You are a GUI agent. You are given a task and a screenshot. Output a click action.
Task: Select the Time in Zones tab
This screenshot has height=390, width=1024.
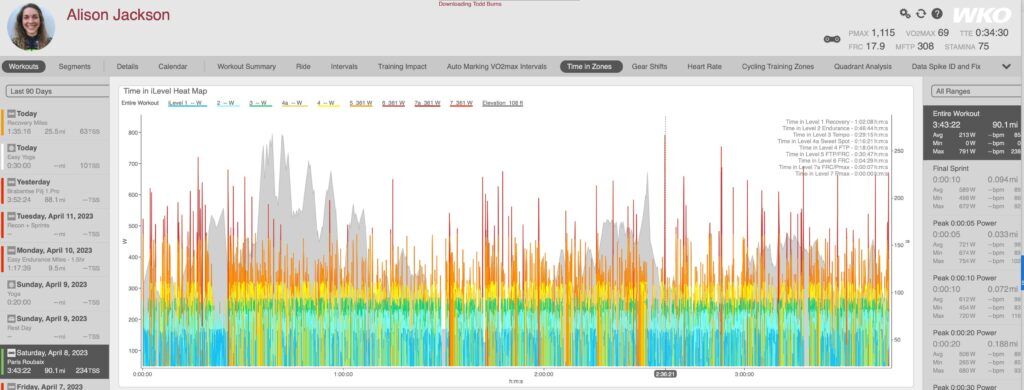click(591, 67)
